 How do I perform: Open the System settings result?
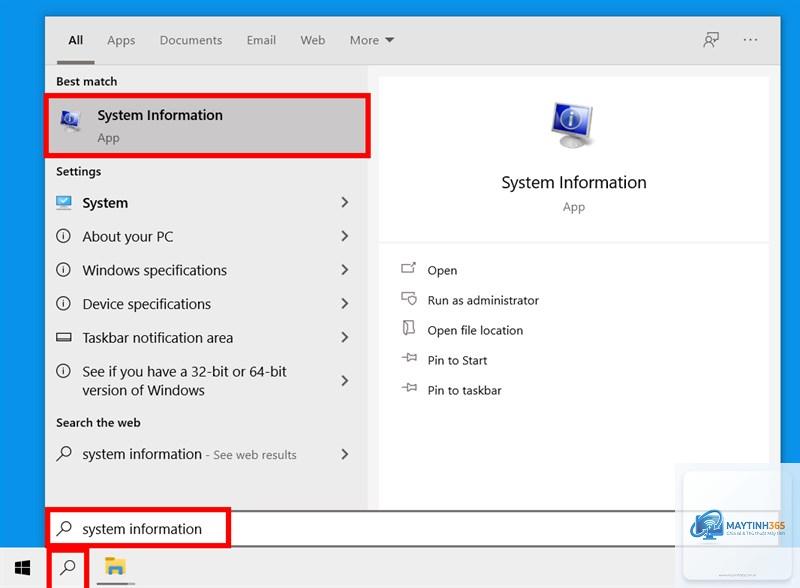tap(204, 203)
